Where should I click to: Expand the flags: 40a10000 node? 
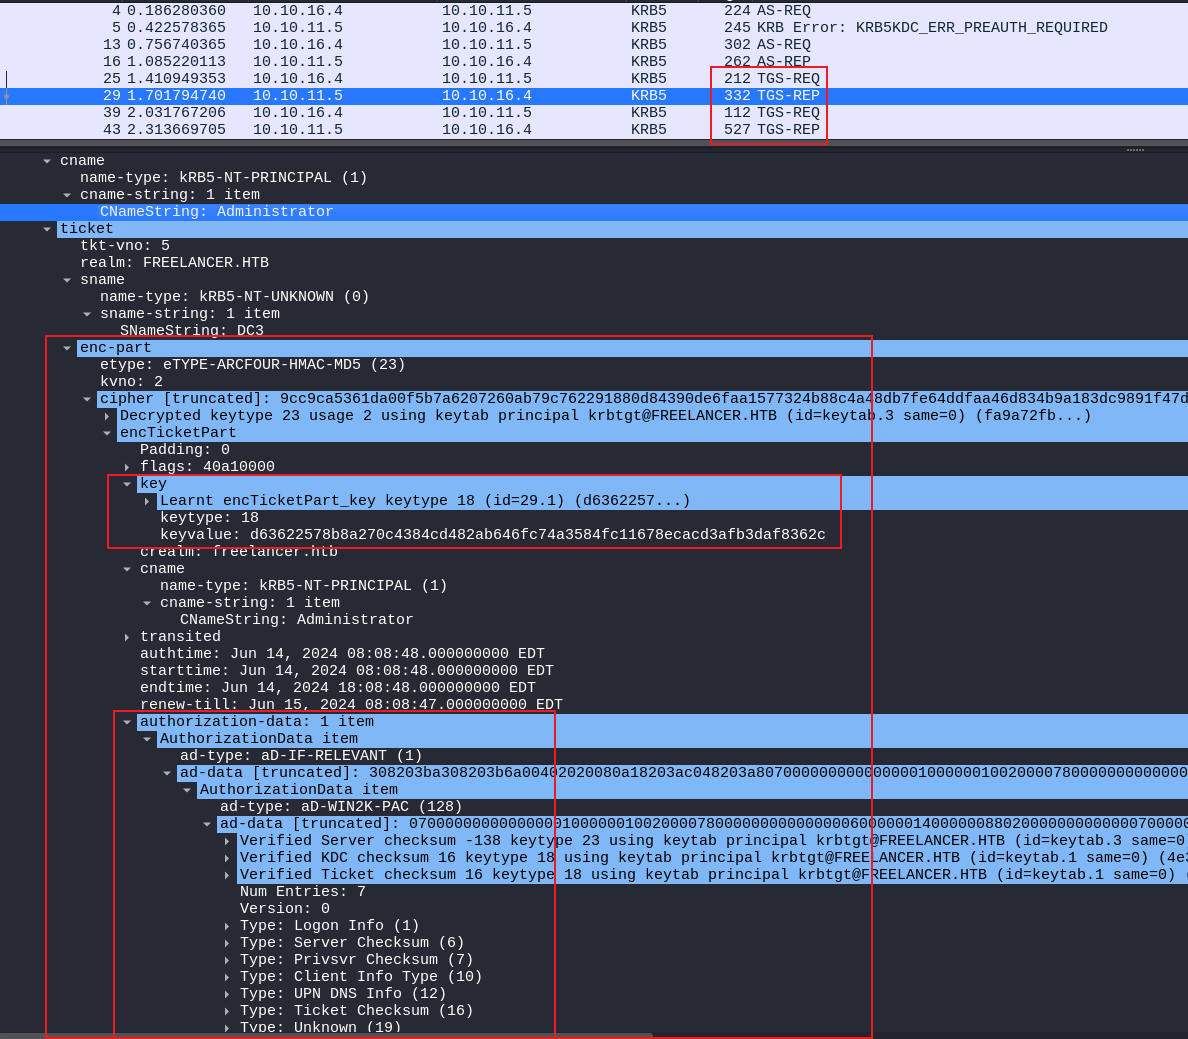[x=127, y=467]
